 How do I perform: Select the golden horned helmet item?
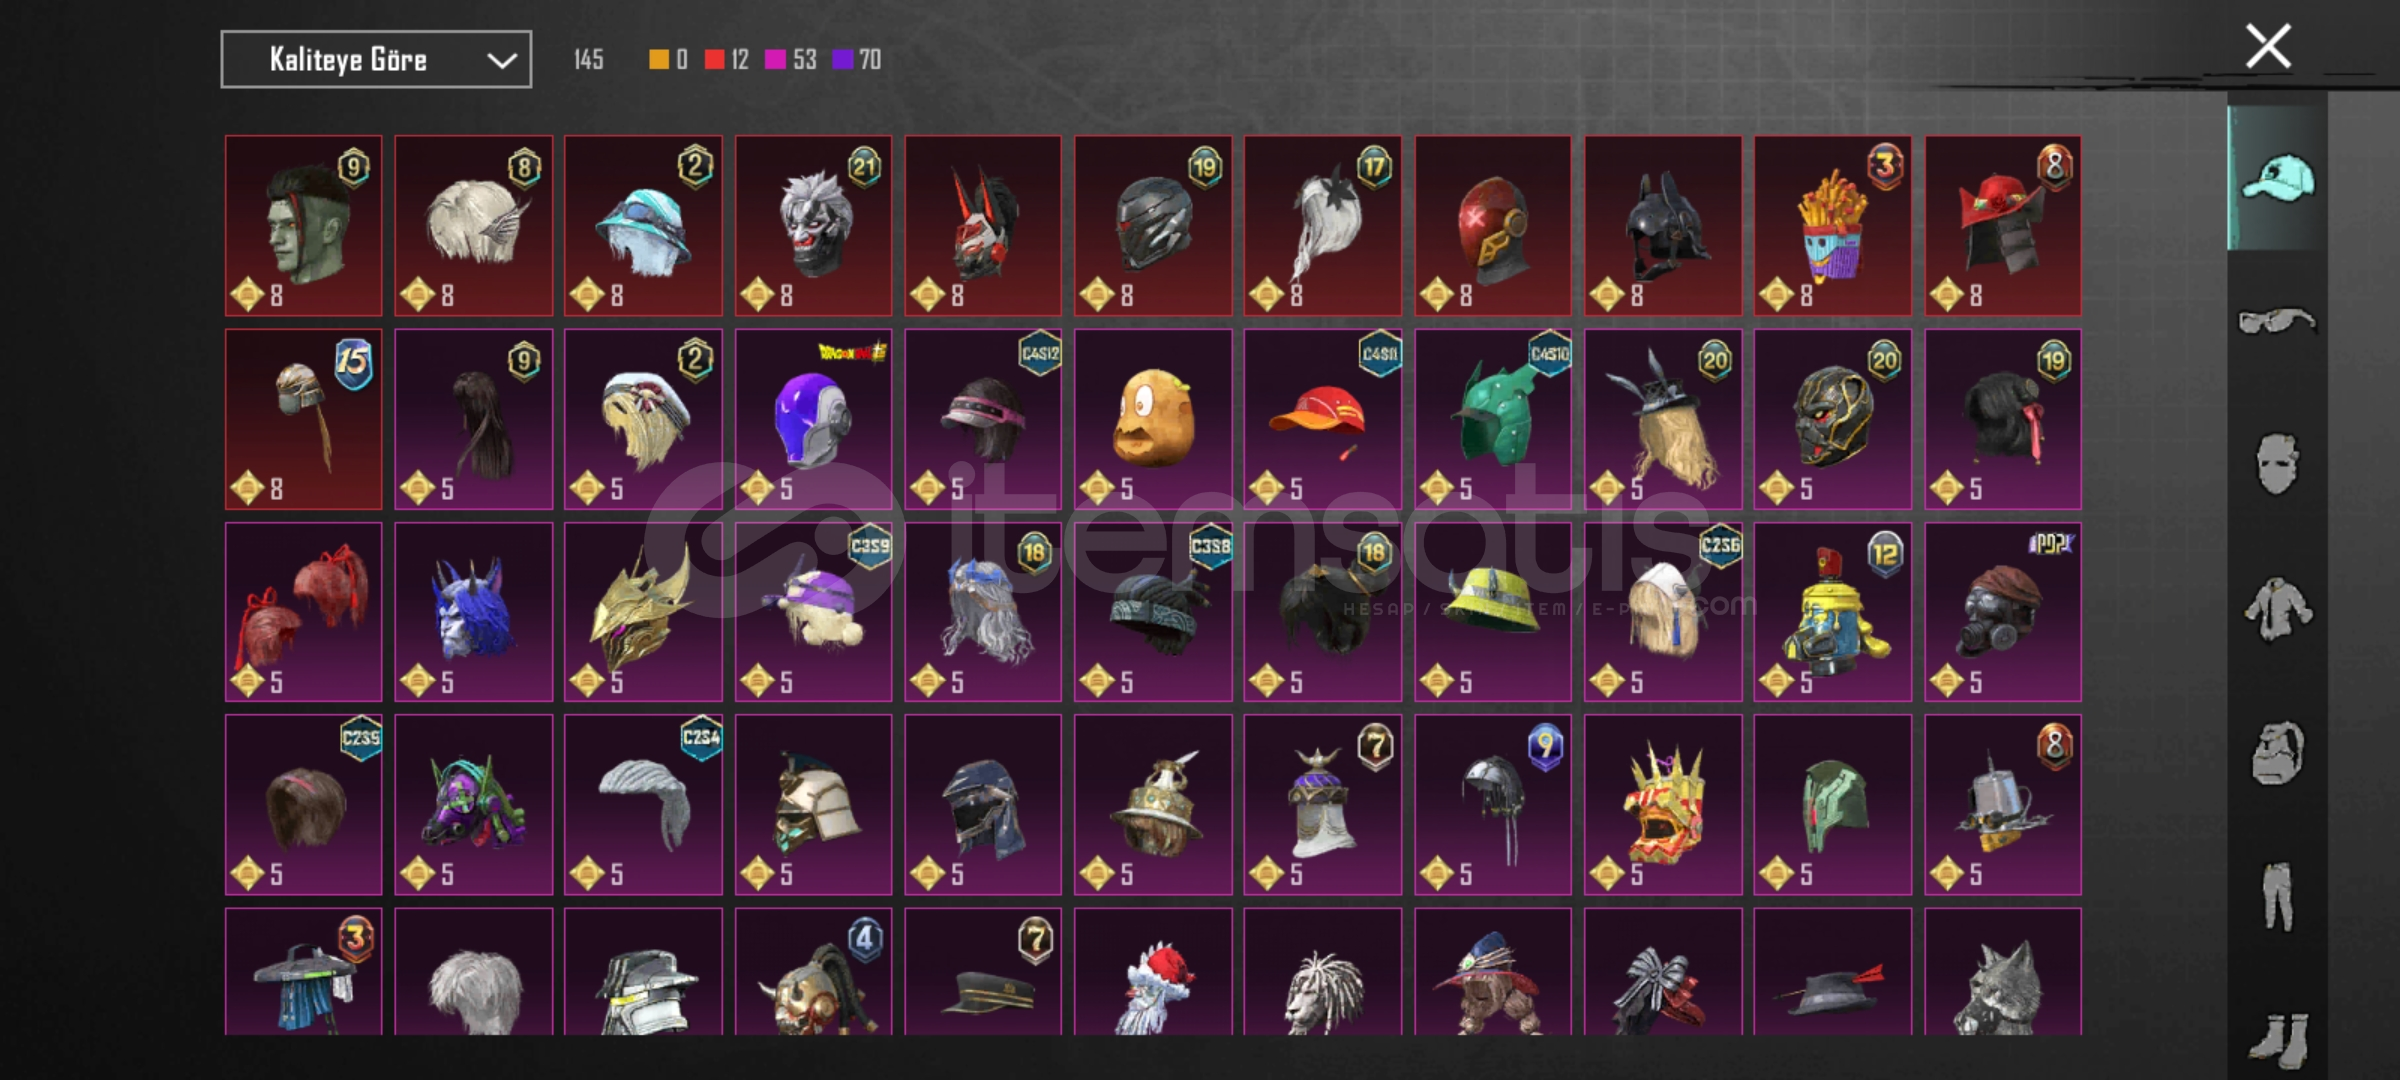point(643,612)
